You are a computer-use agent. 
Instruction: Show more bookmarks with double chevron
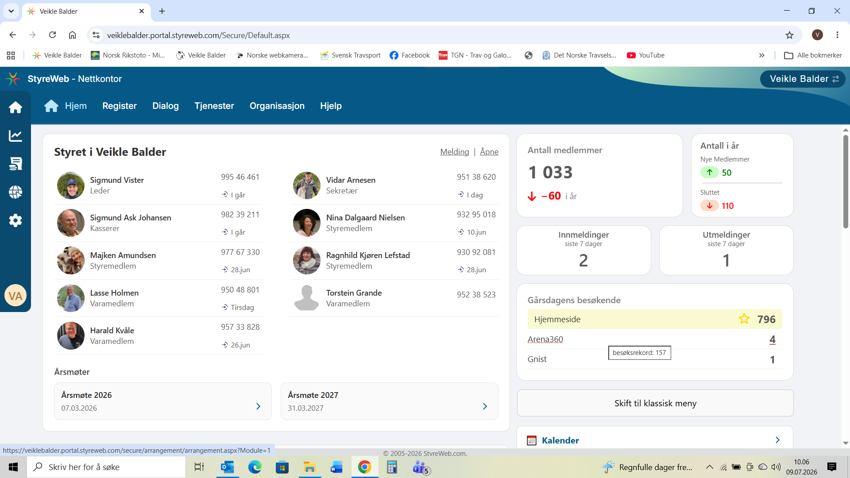tap(762, 55)
